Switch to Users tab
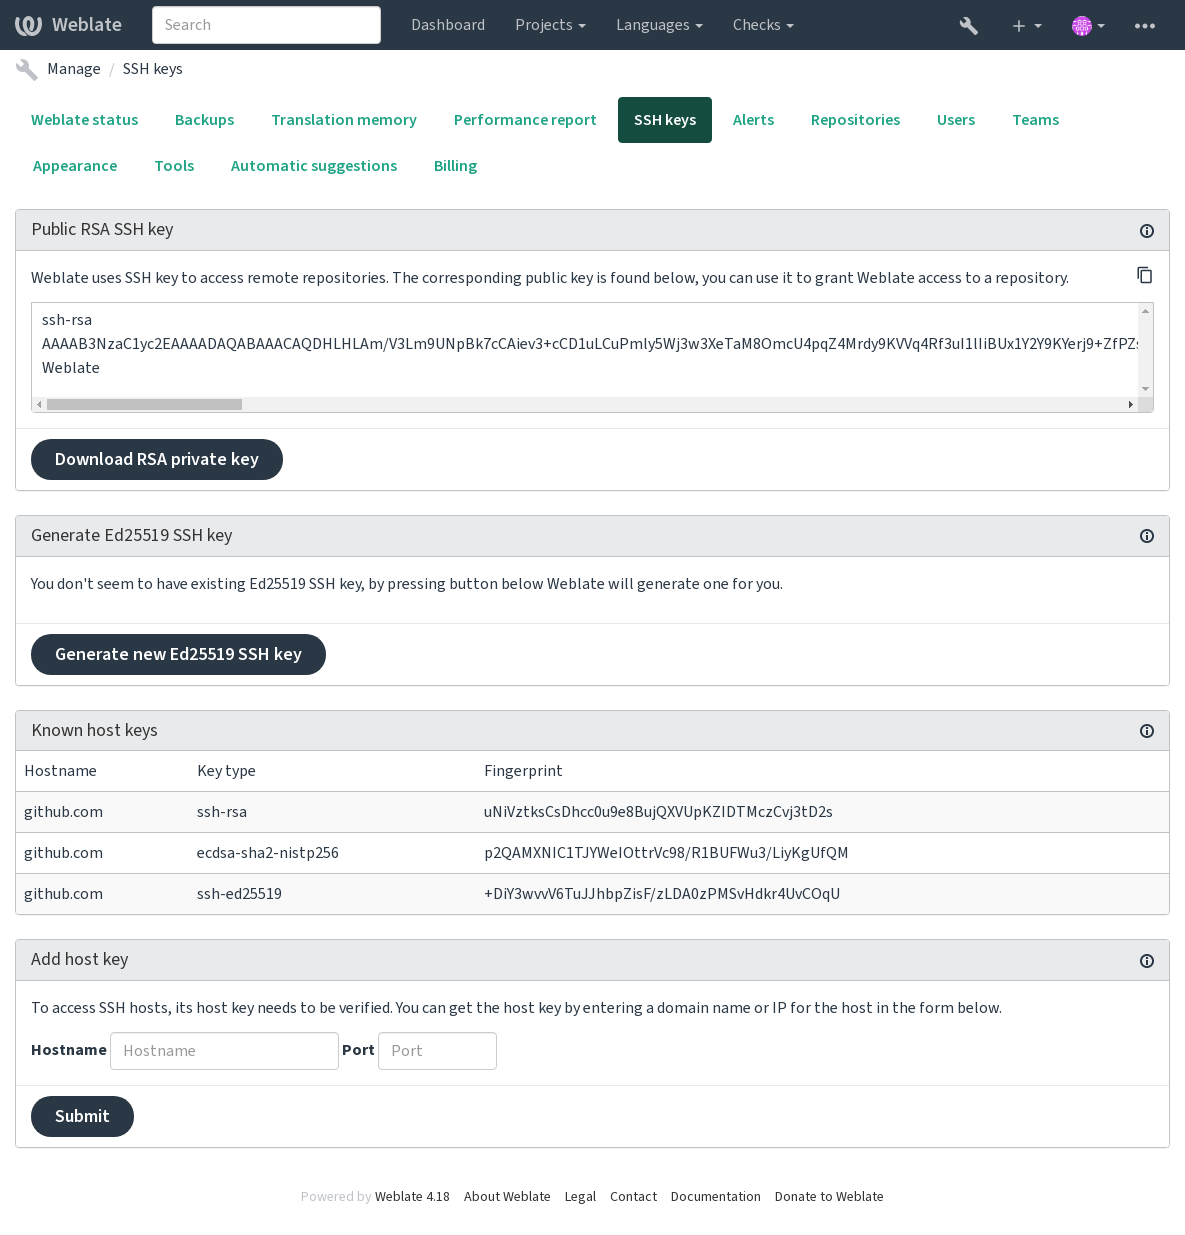Screen dimensions: 1185x1235 [956, 120]
